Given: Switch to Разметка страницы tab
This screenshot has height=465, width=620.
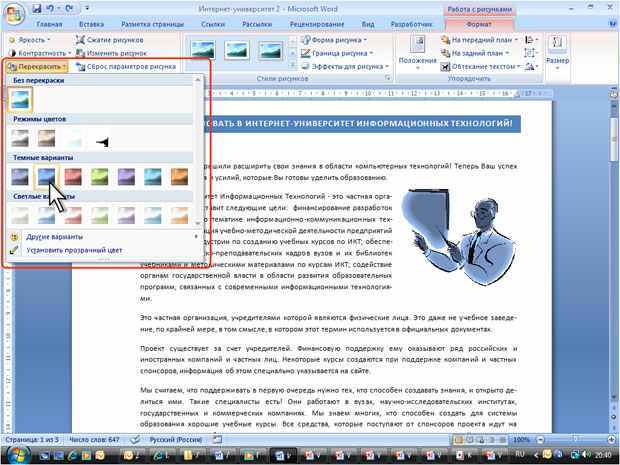Looking at the screenshot, I should point(153,24).
